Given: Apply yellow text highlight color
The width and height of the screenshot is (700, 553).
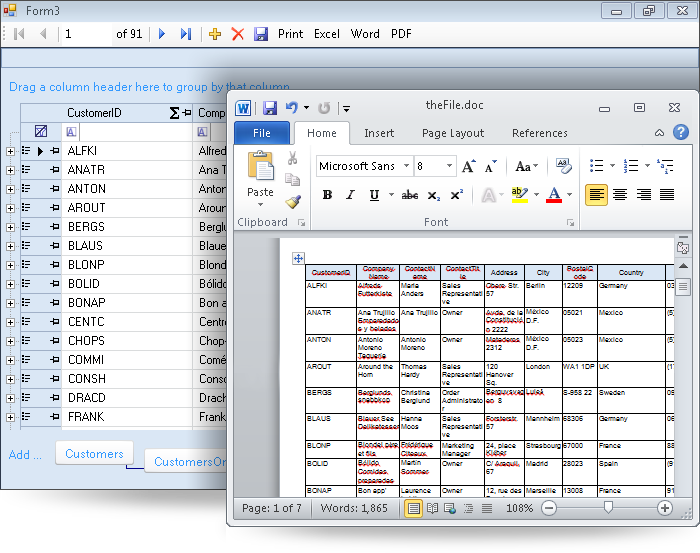Looking at the screenshot, I should coord(520,195).
